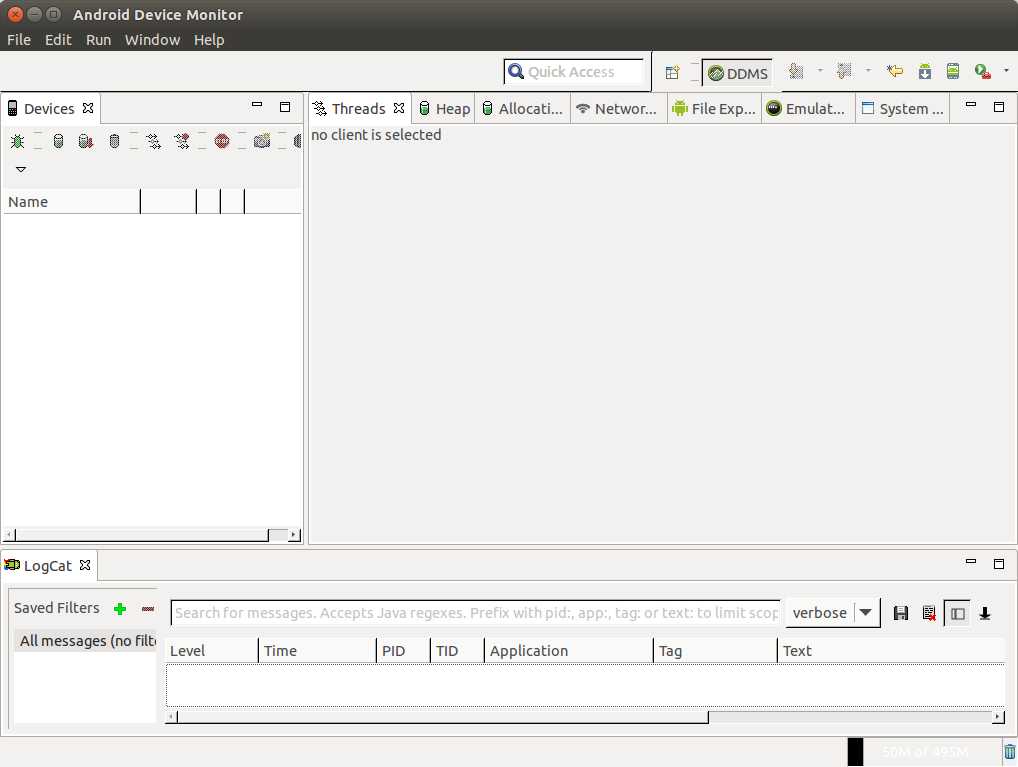
Task: Click the Screen Capture camera icon
Action: pos(262,141)
